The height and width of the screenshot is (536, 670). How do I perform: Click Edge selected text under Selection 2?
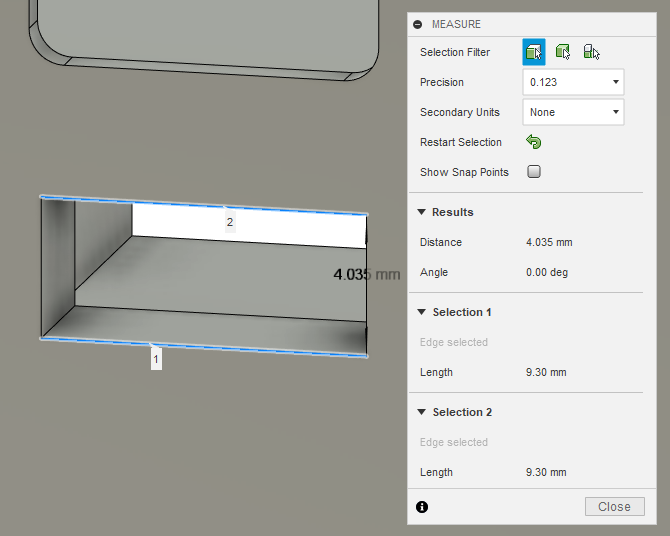tap(454, 442)
